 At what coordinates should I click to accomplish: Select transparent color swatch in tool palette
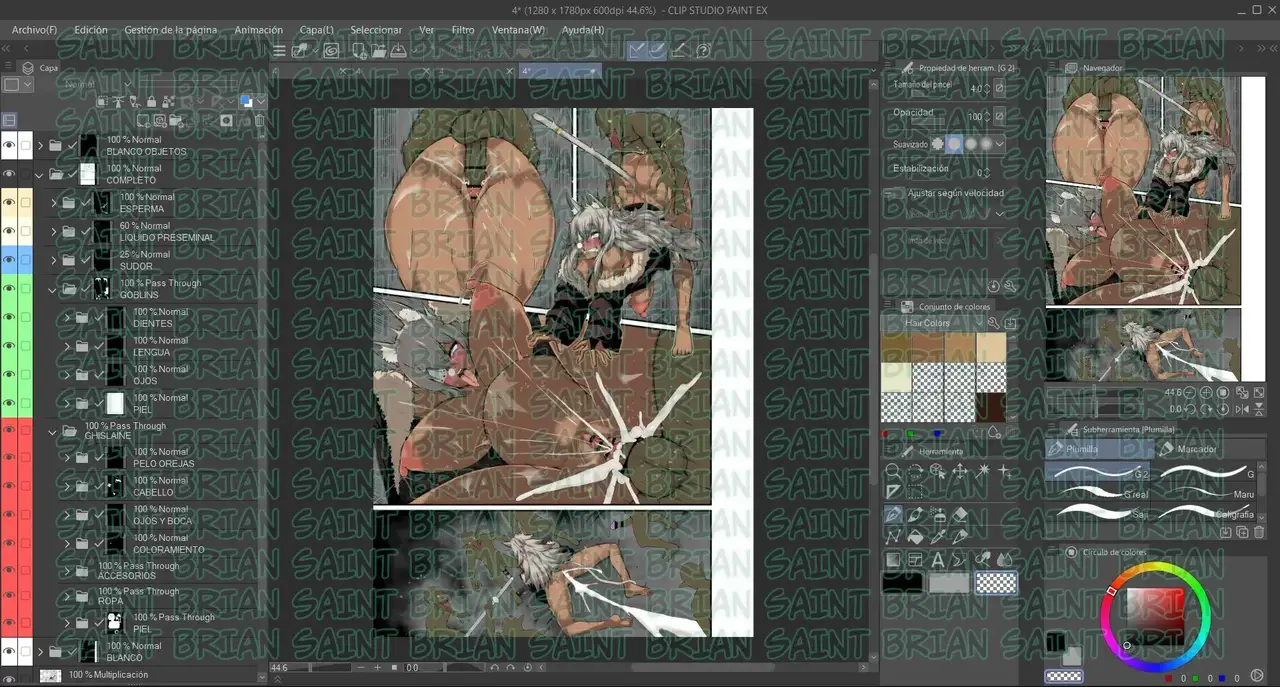[996, 582]
